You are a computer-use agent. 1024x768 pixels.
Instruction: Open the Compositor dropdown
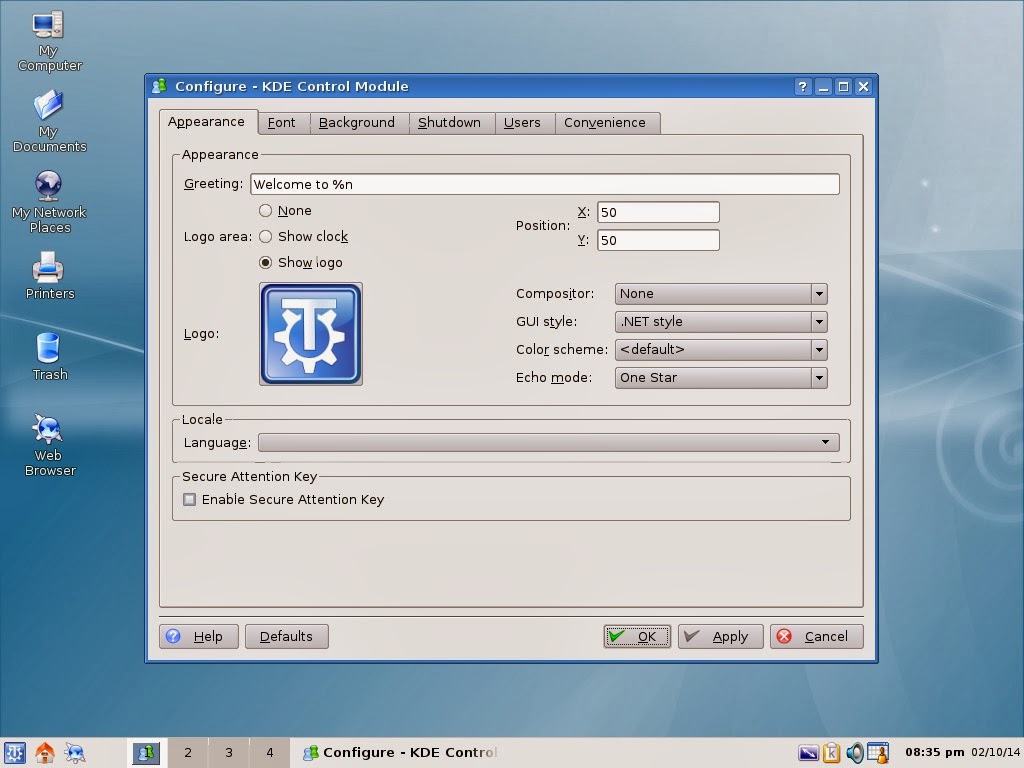tap(817, 293)
